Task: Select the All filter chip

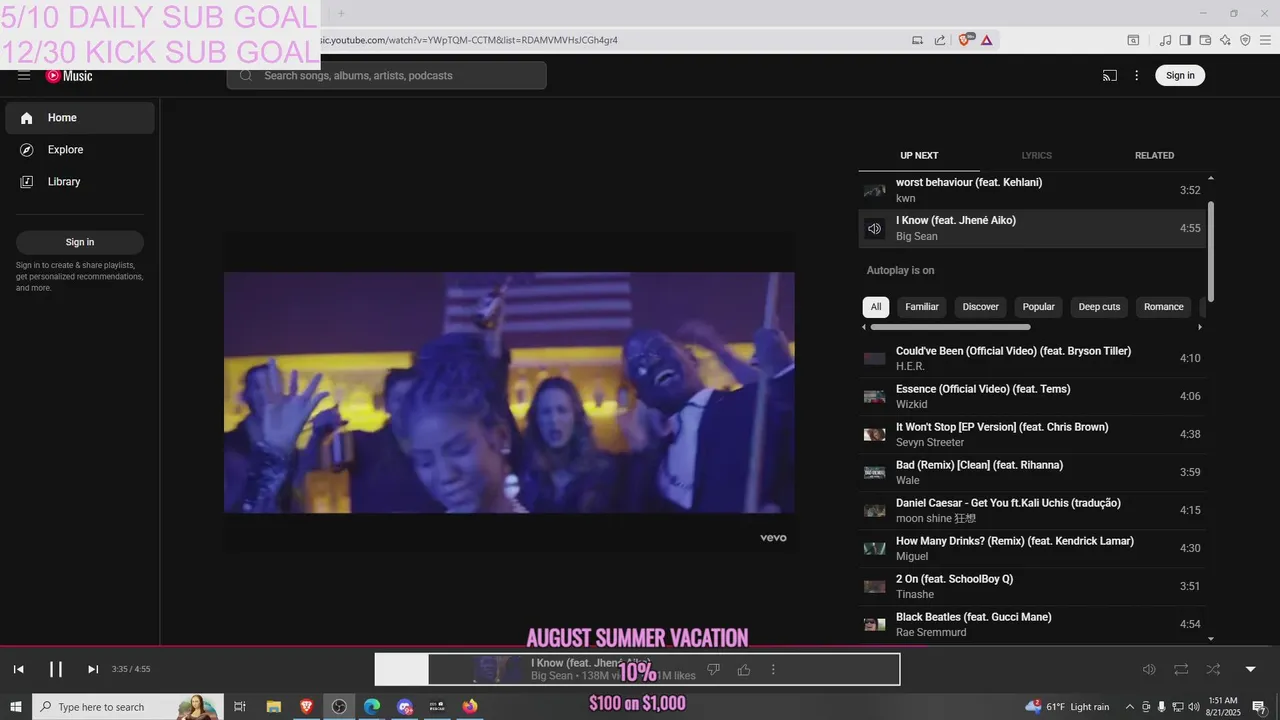Action: coord(876,307)
